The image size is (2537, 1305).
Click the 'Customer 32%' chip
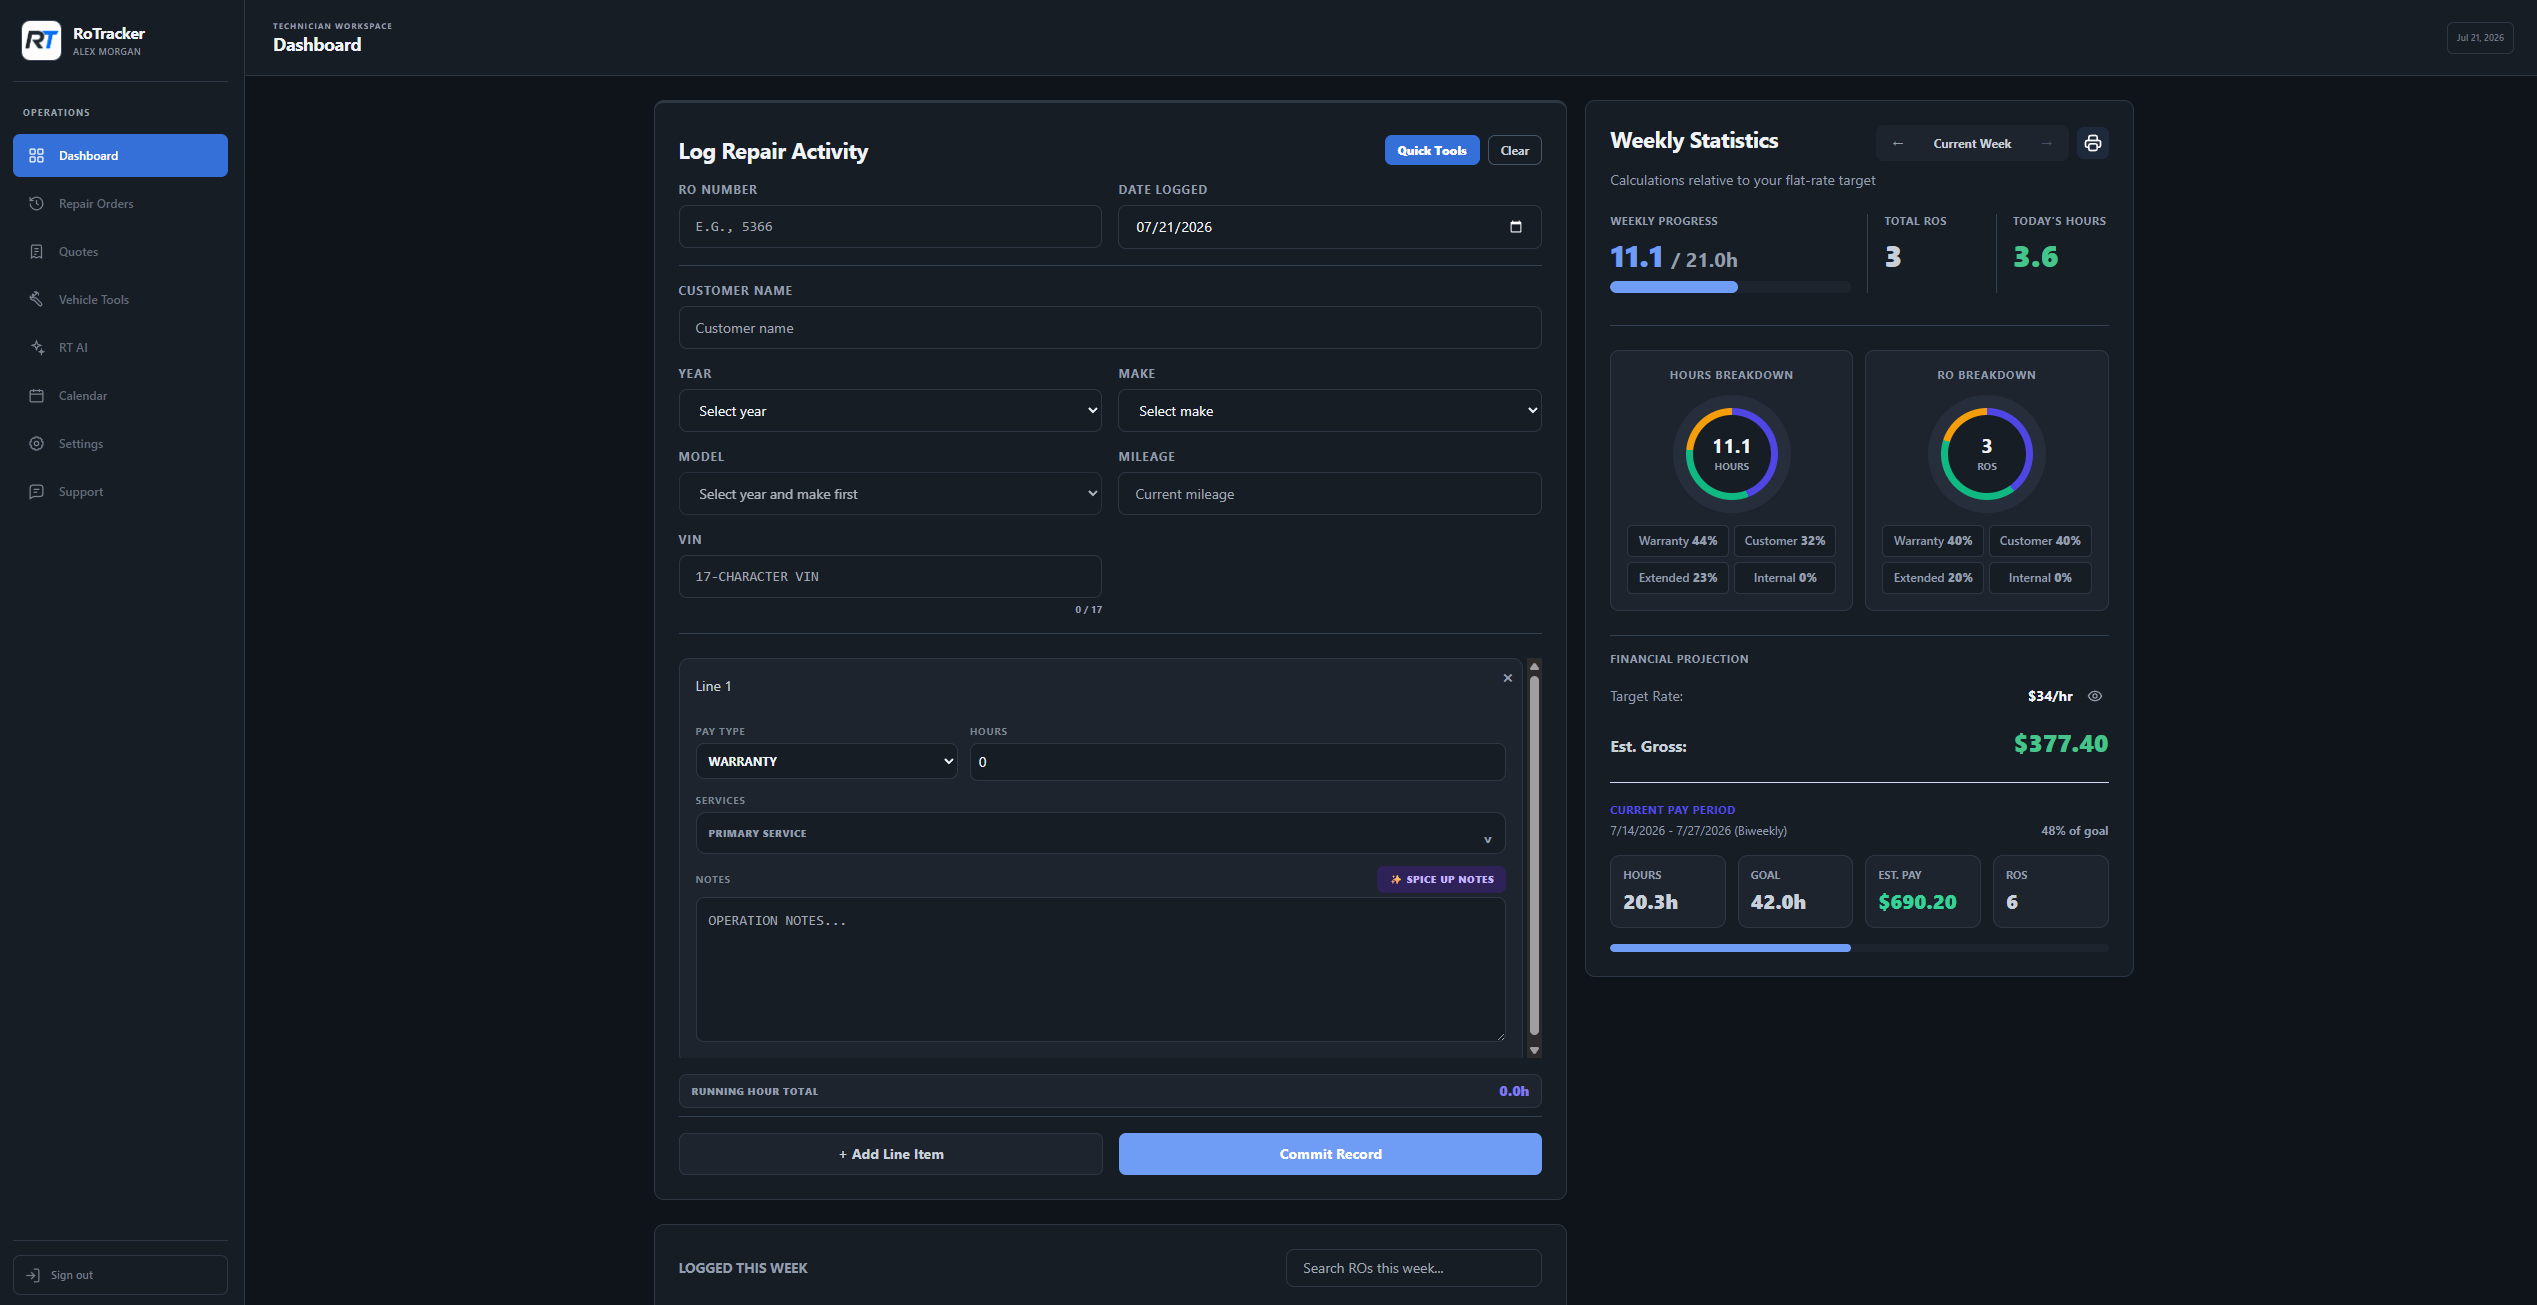pyautogui.click(x=1785, y=541)
